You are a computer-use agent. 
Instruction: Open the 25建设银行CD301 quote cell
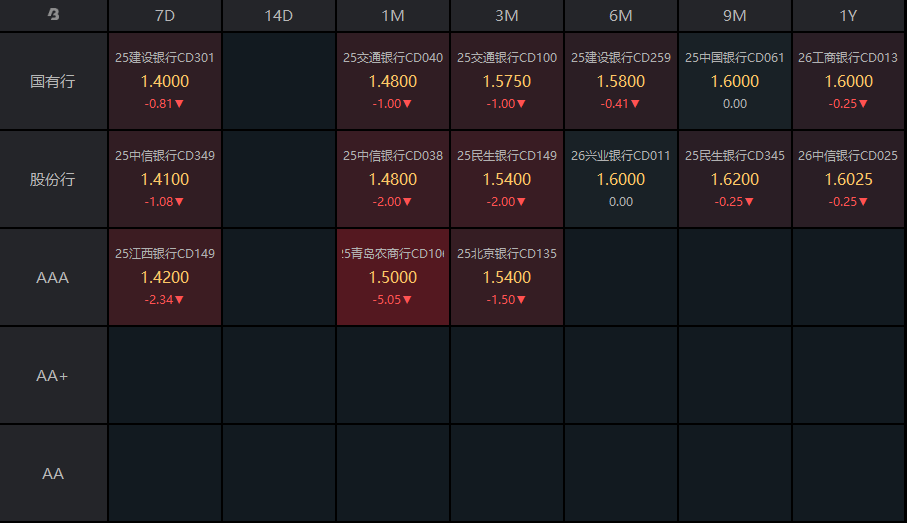click(x=165, y=81)
